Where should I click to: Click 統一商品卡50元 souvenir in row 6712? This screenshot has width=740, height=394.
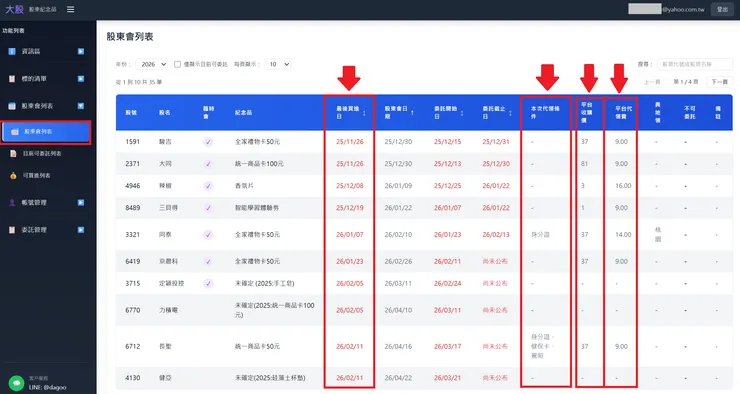(257, 347)
